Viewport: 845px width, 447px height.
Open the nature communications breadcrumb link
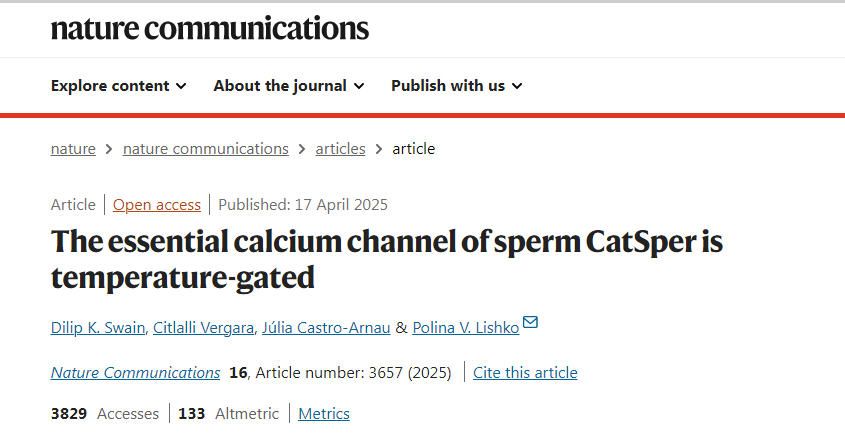coord(205,149)
